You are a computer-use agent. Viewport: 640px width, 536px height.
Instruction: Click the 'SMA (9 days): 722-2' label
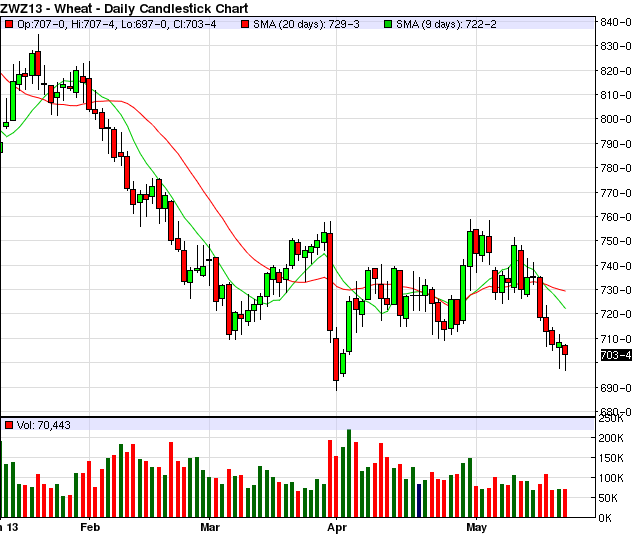click(x=446, y=24)
